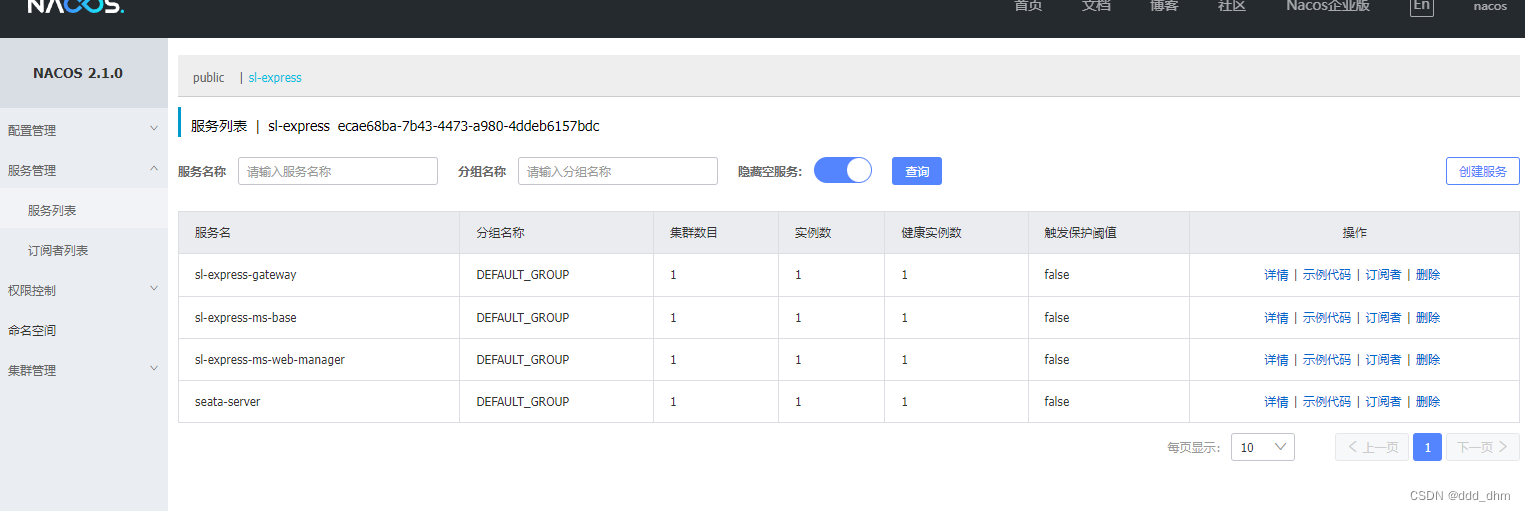Click the 分组名称 column header
Viewport: 1525px width, 511px height.
click(x=557, y=232)
